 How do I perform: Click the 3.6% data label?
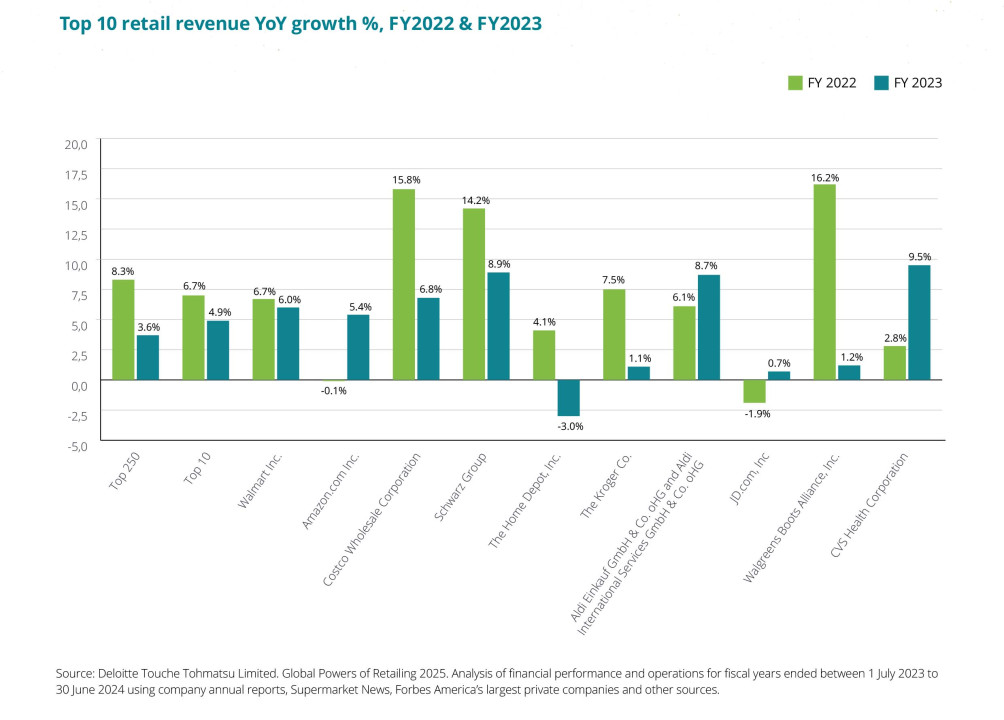(x=149, y=327)
